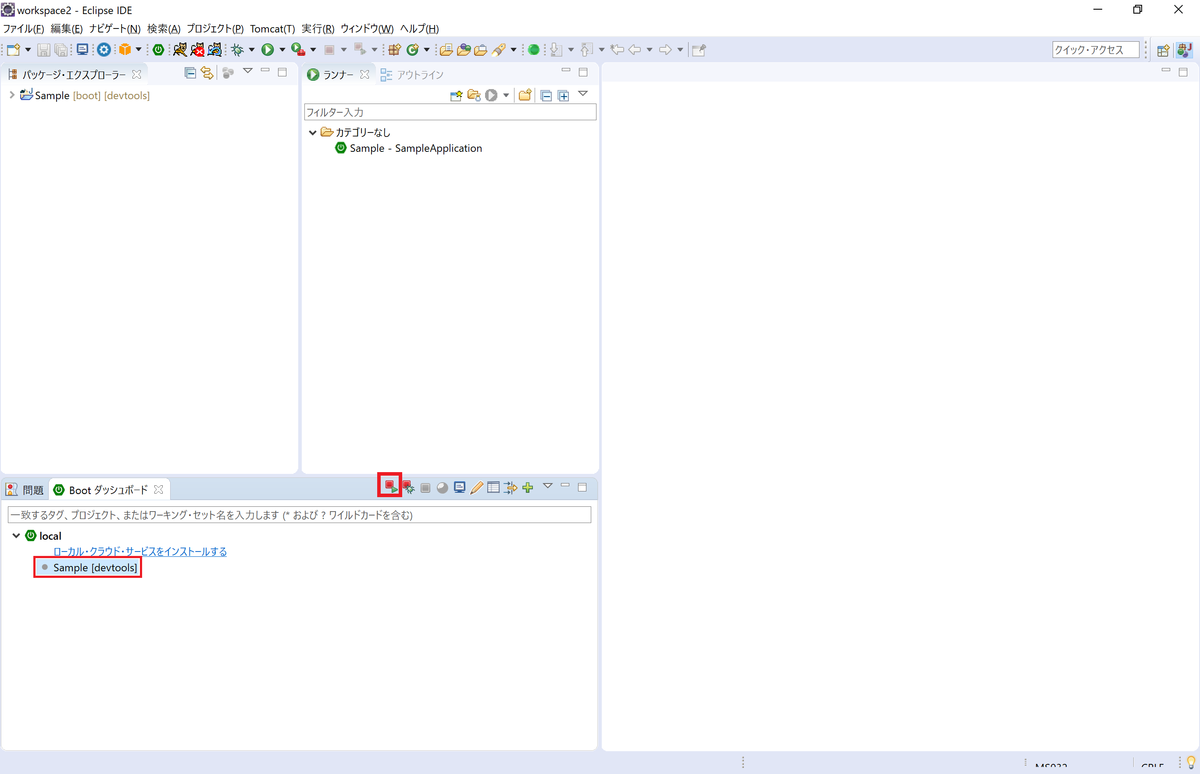Maximize the editor area using its maximize icon
Screen dimensions: 1200x774
(1185, 72)
